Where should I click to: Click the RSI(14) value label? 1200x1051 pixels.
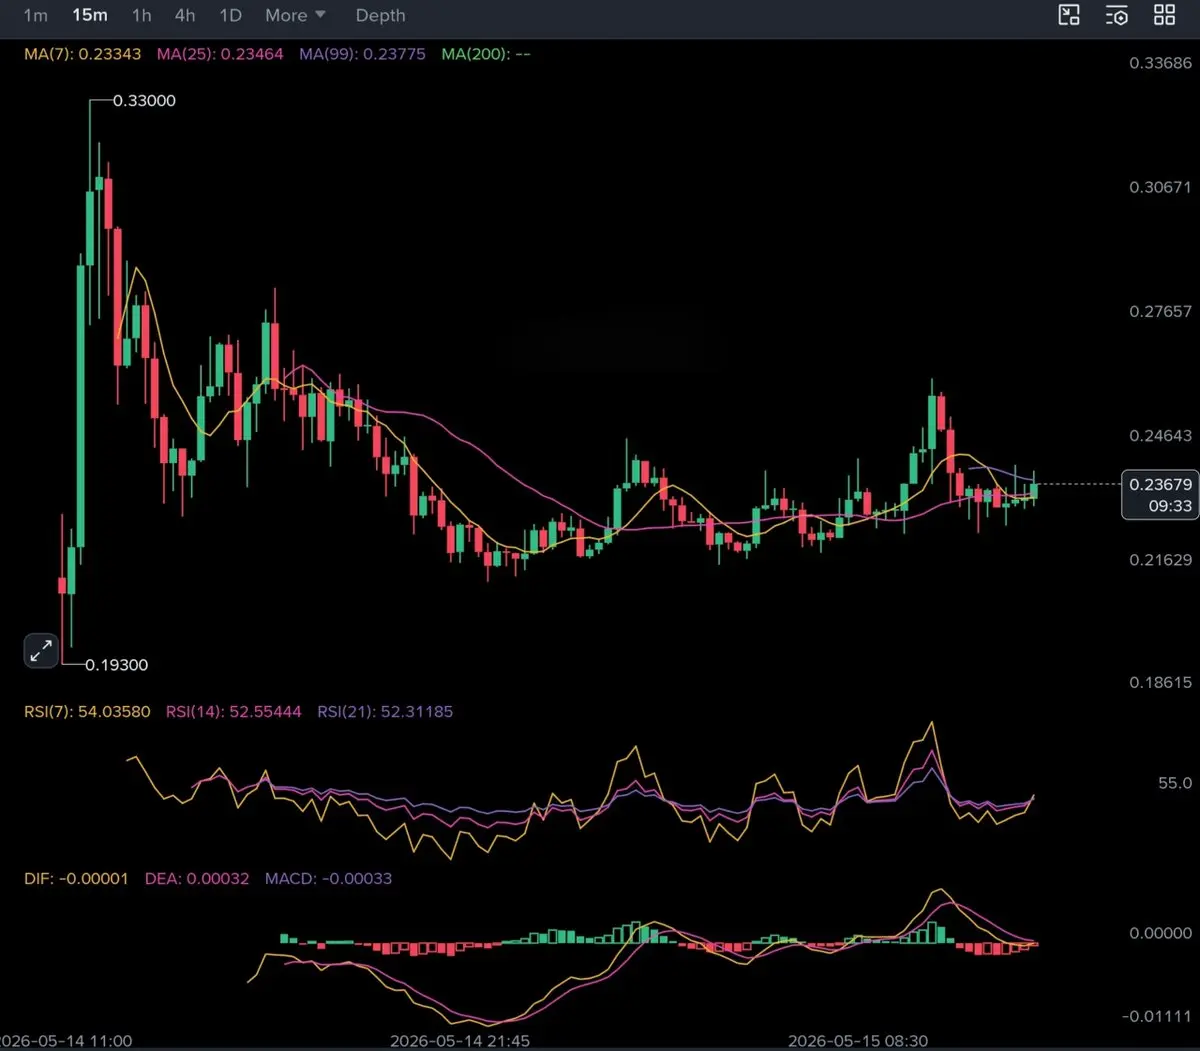[x=233, y=712]
